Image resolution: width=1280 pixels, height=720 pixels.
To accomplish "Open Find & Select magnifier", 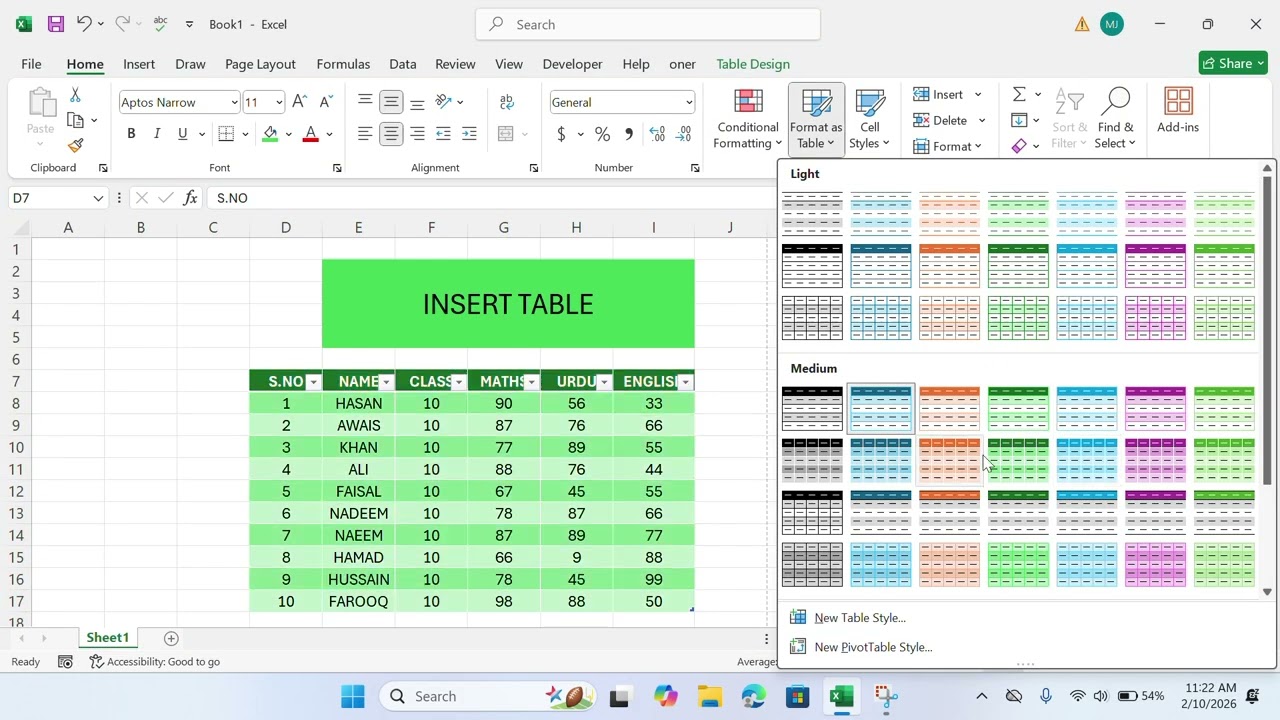I will point(1115,118).
